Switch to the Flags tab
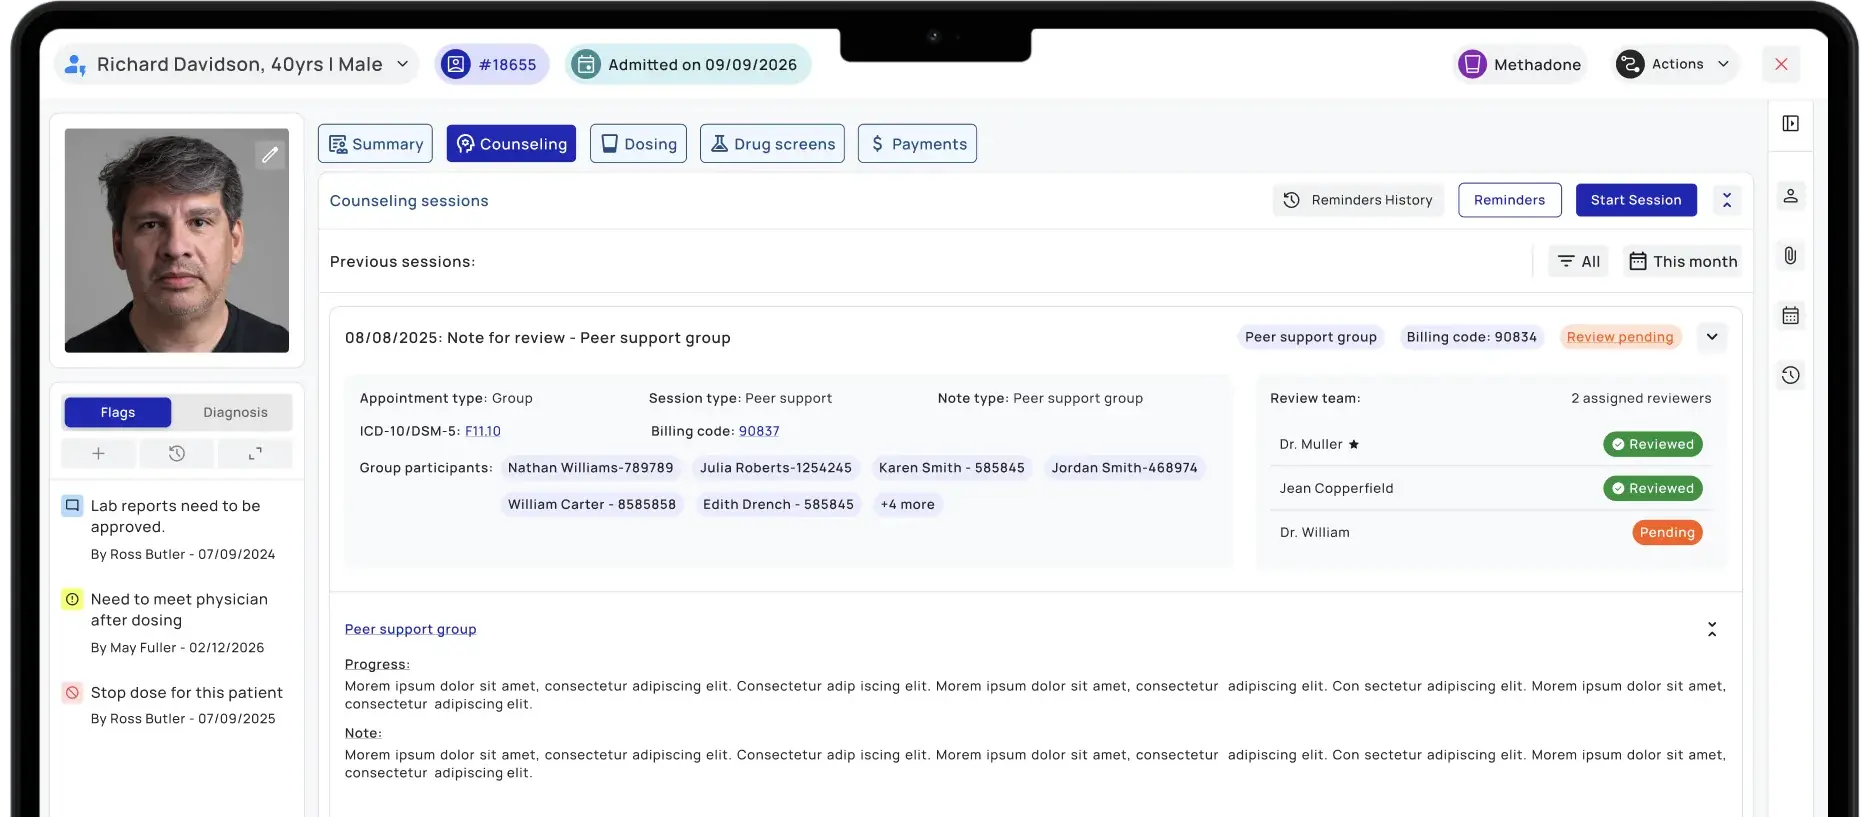This screenshot has width=1867, height=817. click(x=118, y=412)
